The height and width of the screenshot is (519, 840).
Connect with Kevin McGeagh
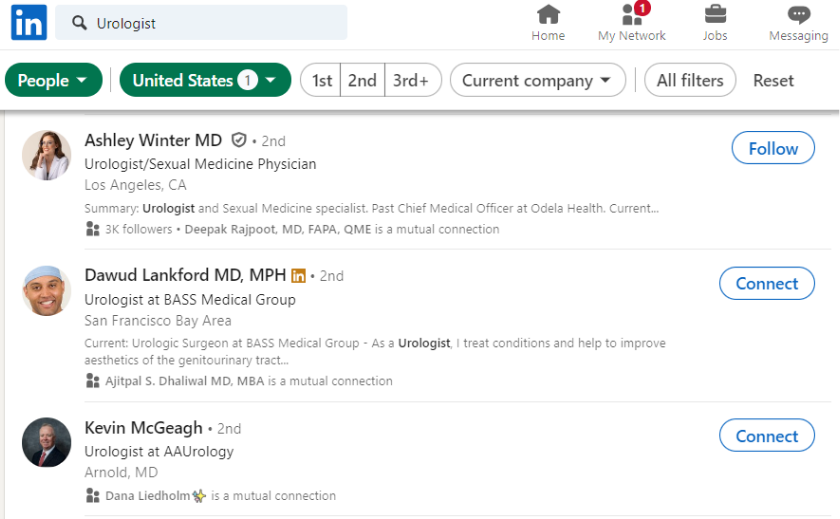click(x=767, y=436)
